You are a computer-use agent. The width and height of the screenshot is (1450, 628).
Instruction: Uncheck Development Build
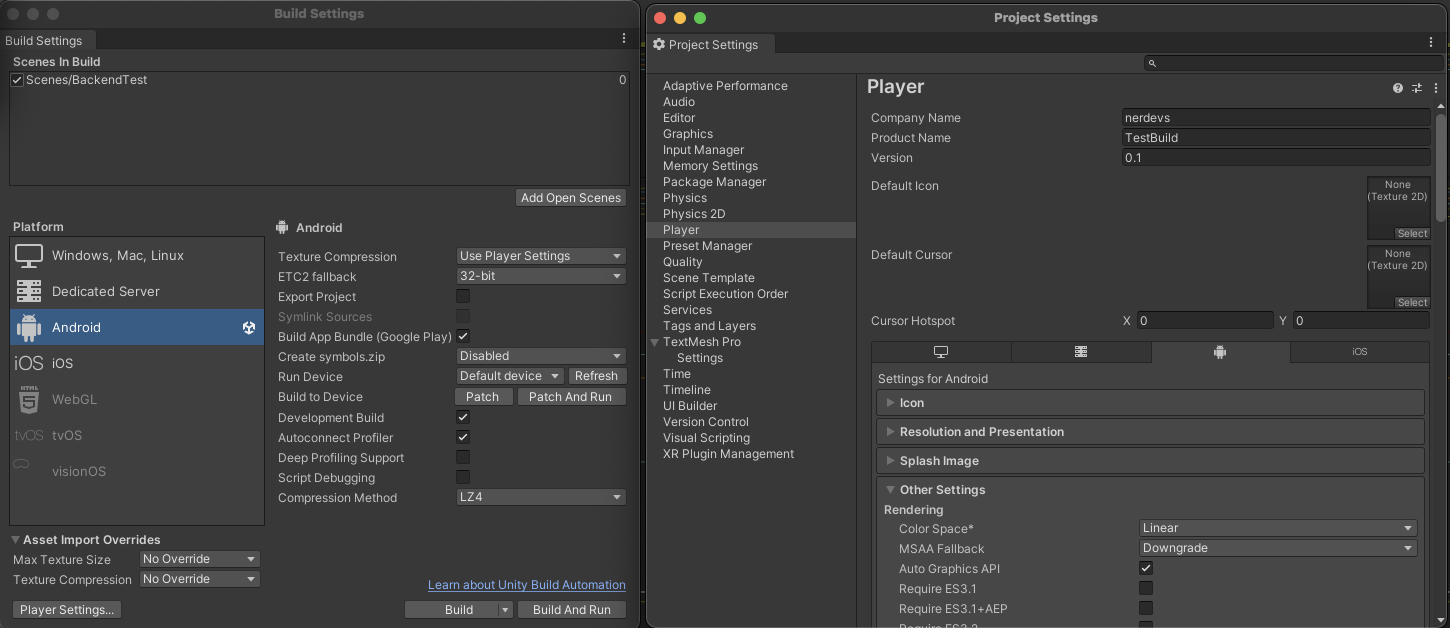coord(463,417)
